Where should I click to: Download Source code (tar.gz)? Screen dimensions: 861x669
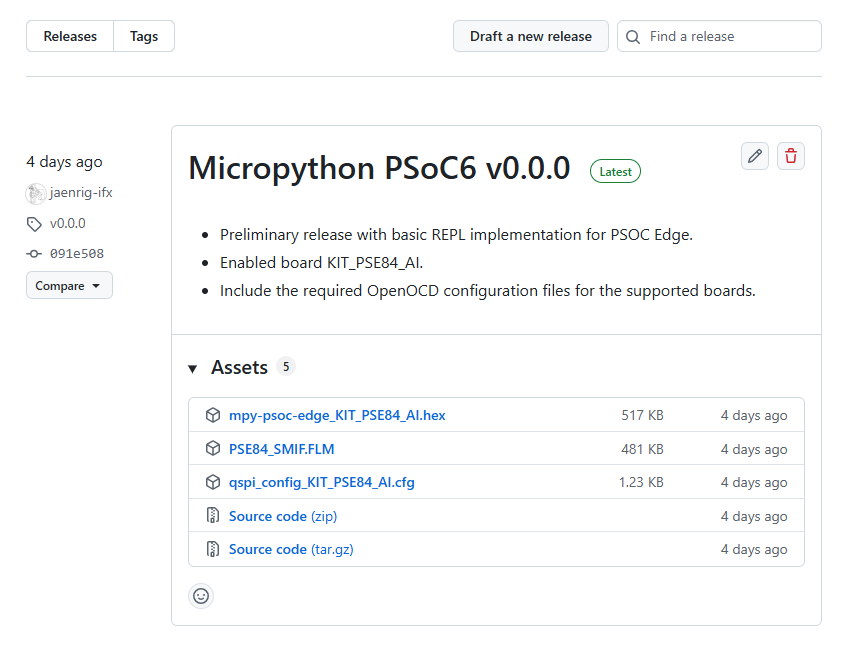pyautogui.click(x=291, y=549)
